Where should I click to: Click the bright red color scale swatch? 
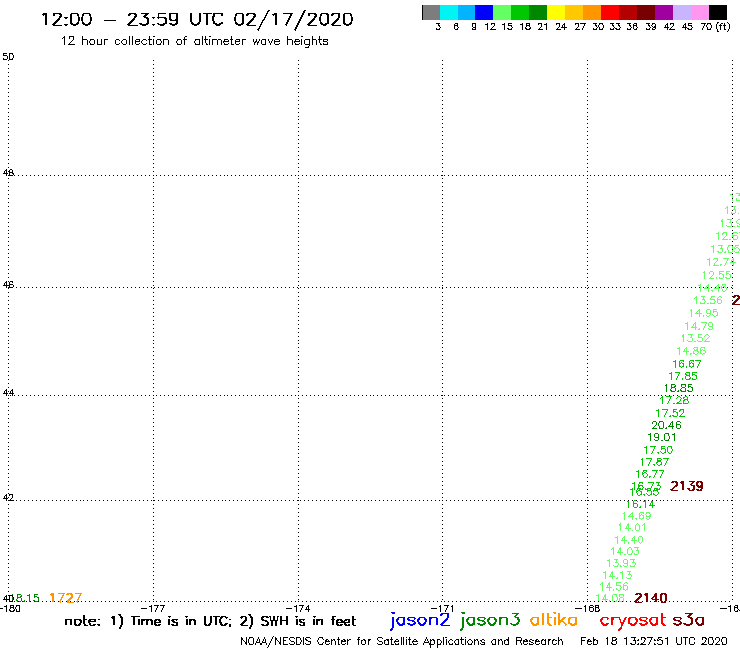(610, 12)
